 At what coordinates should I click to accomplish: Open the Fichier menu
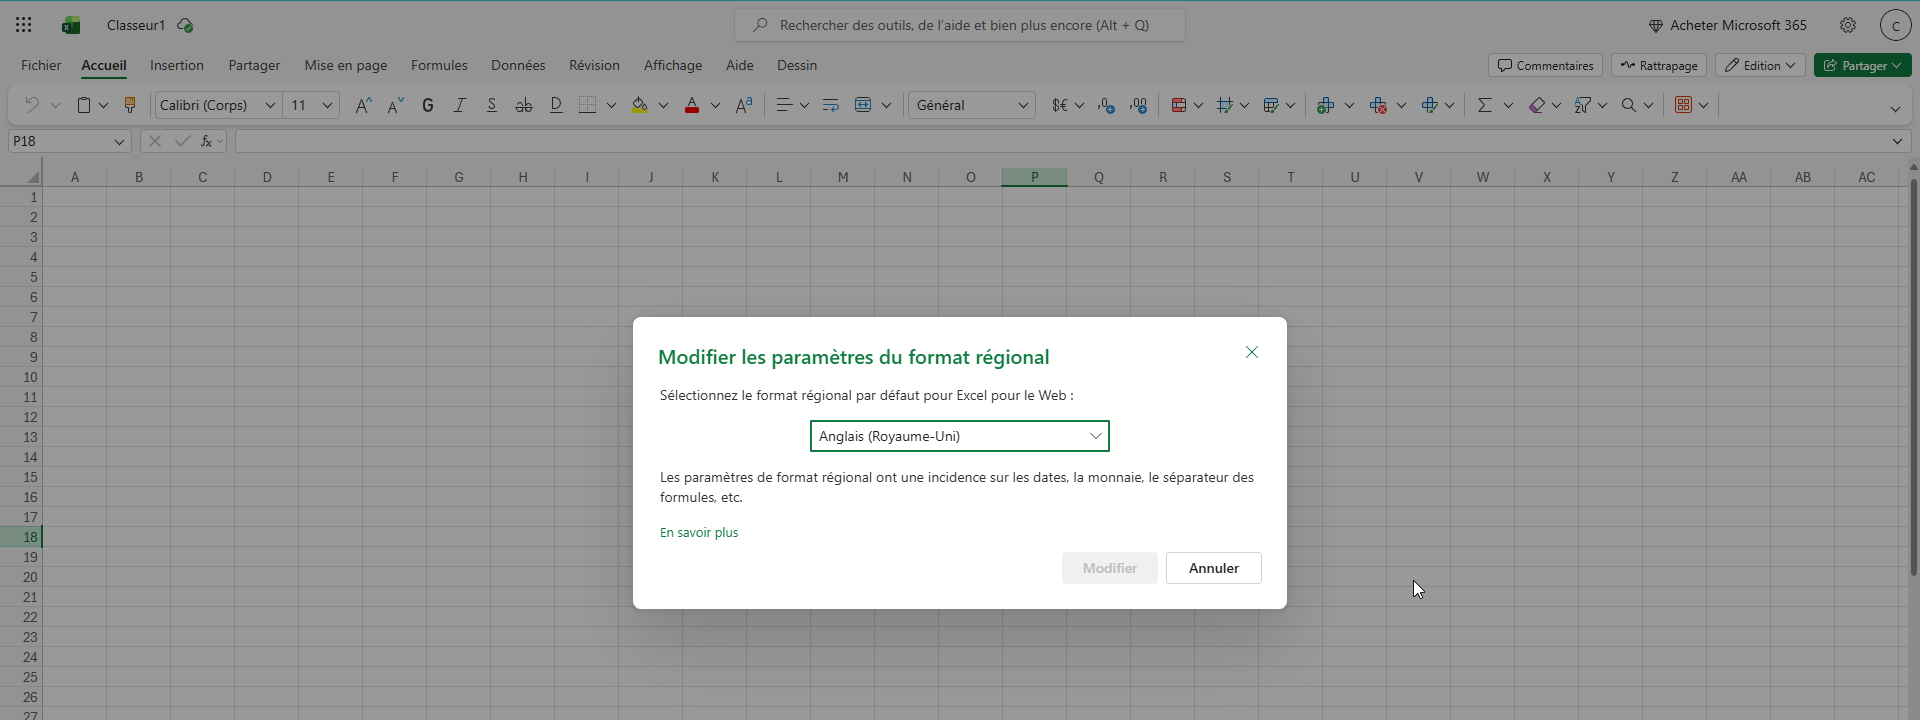[41, 65]
